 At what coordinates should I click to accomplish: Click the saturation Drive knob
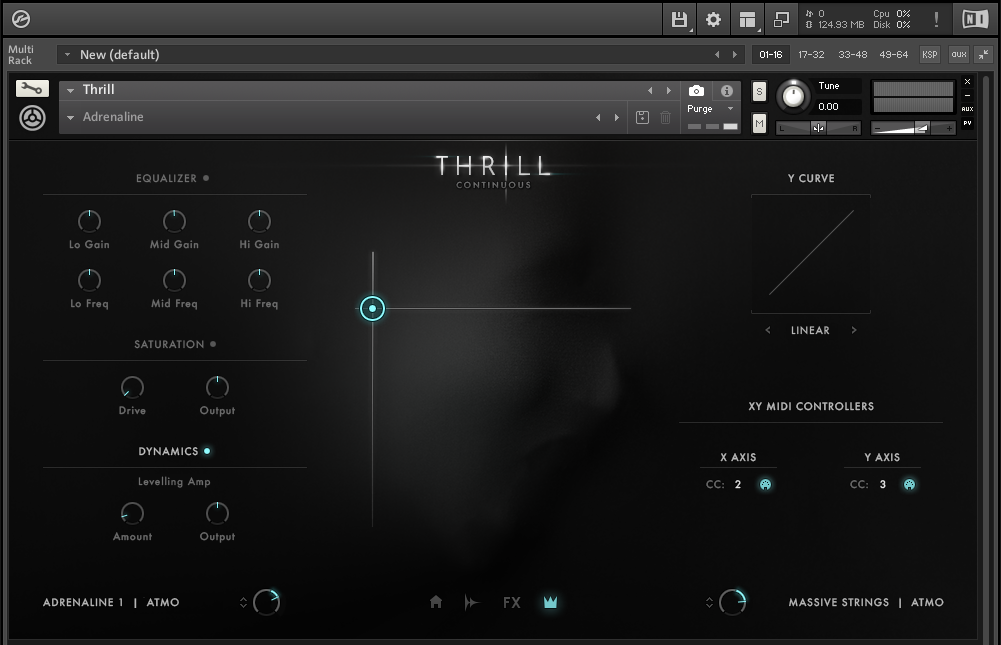[132, 388]
